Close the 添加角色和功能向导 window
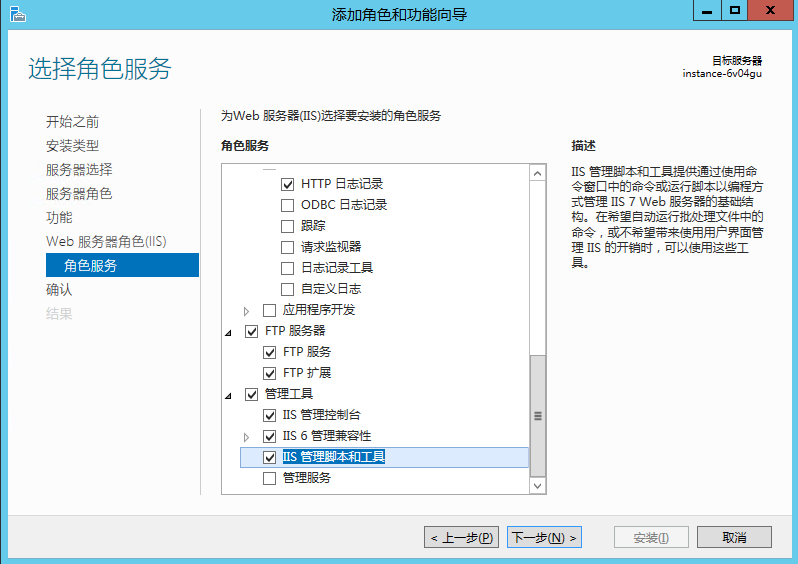This screenshot has width=798, height=564. pos(770,10)
